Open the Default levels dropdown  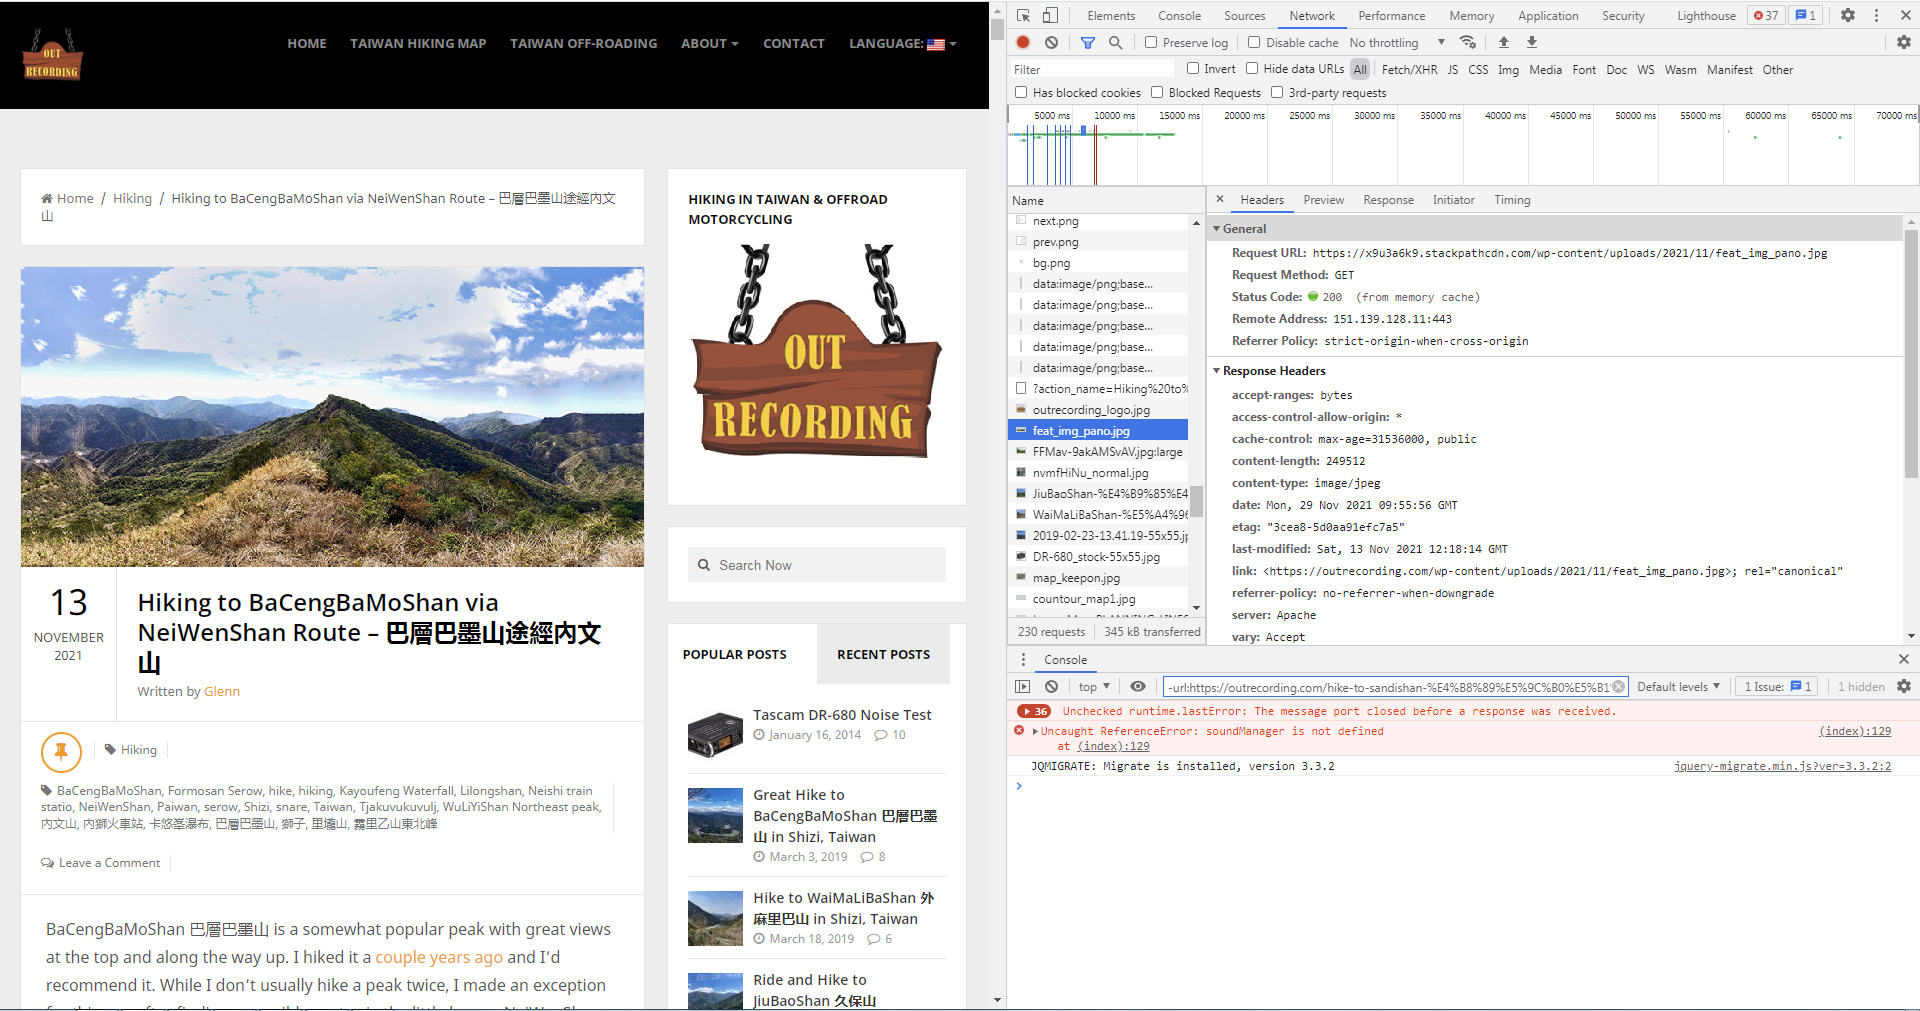coord(1678,686)
